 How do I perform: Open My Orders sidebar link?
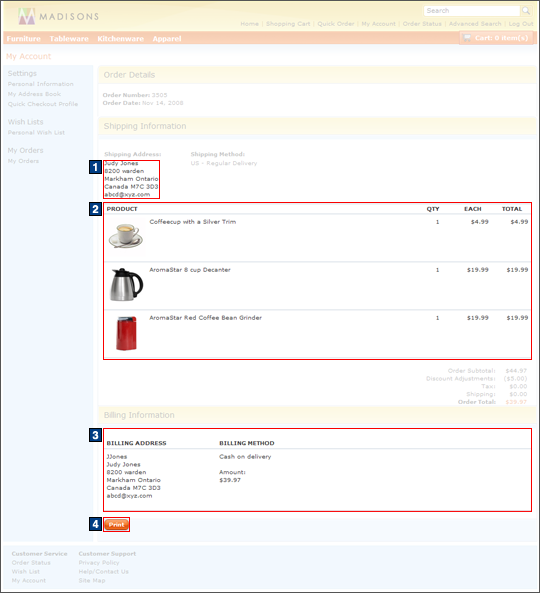(23, 161)
